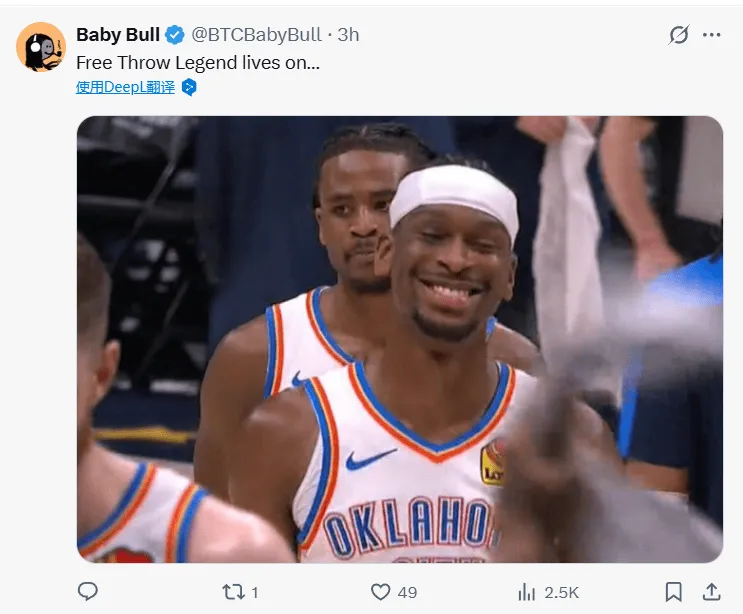This screenshot has height=614, width=743.
Task: Click the Grok circle-slash icon
Action: [679, 35]
